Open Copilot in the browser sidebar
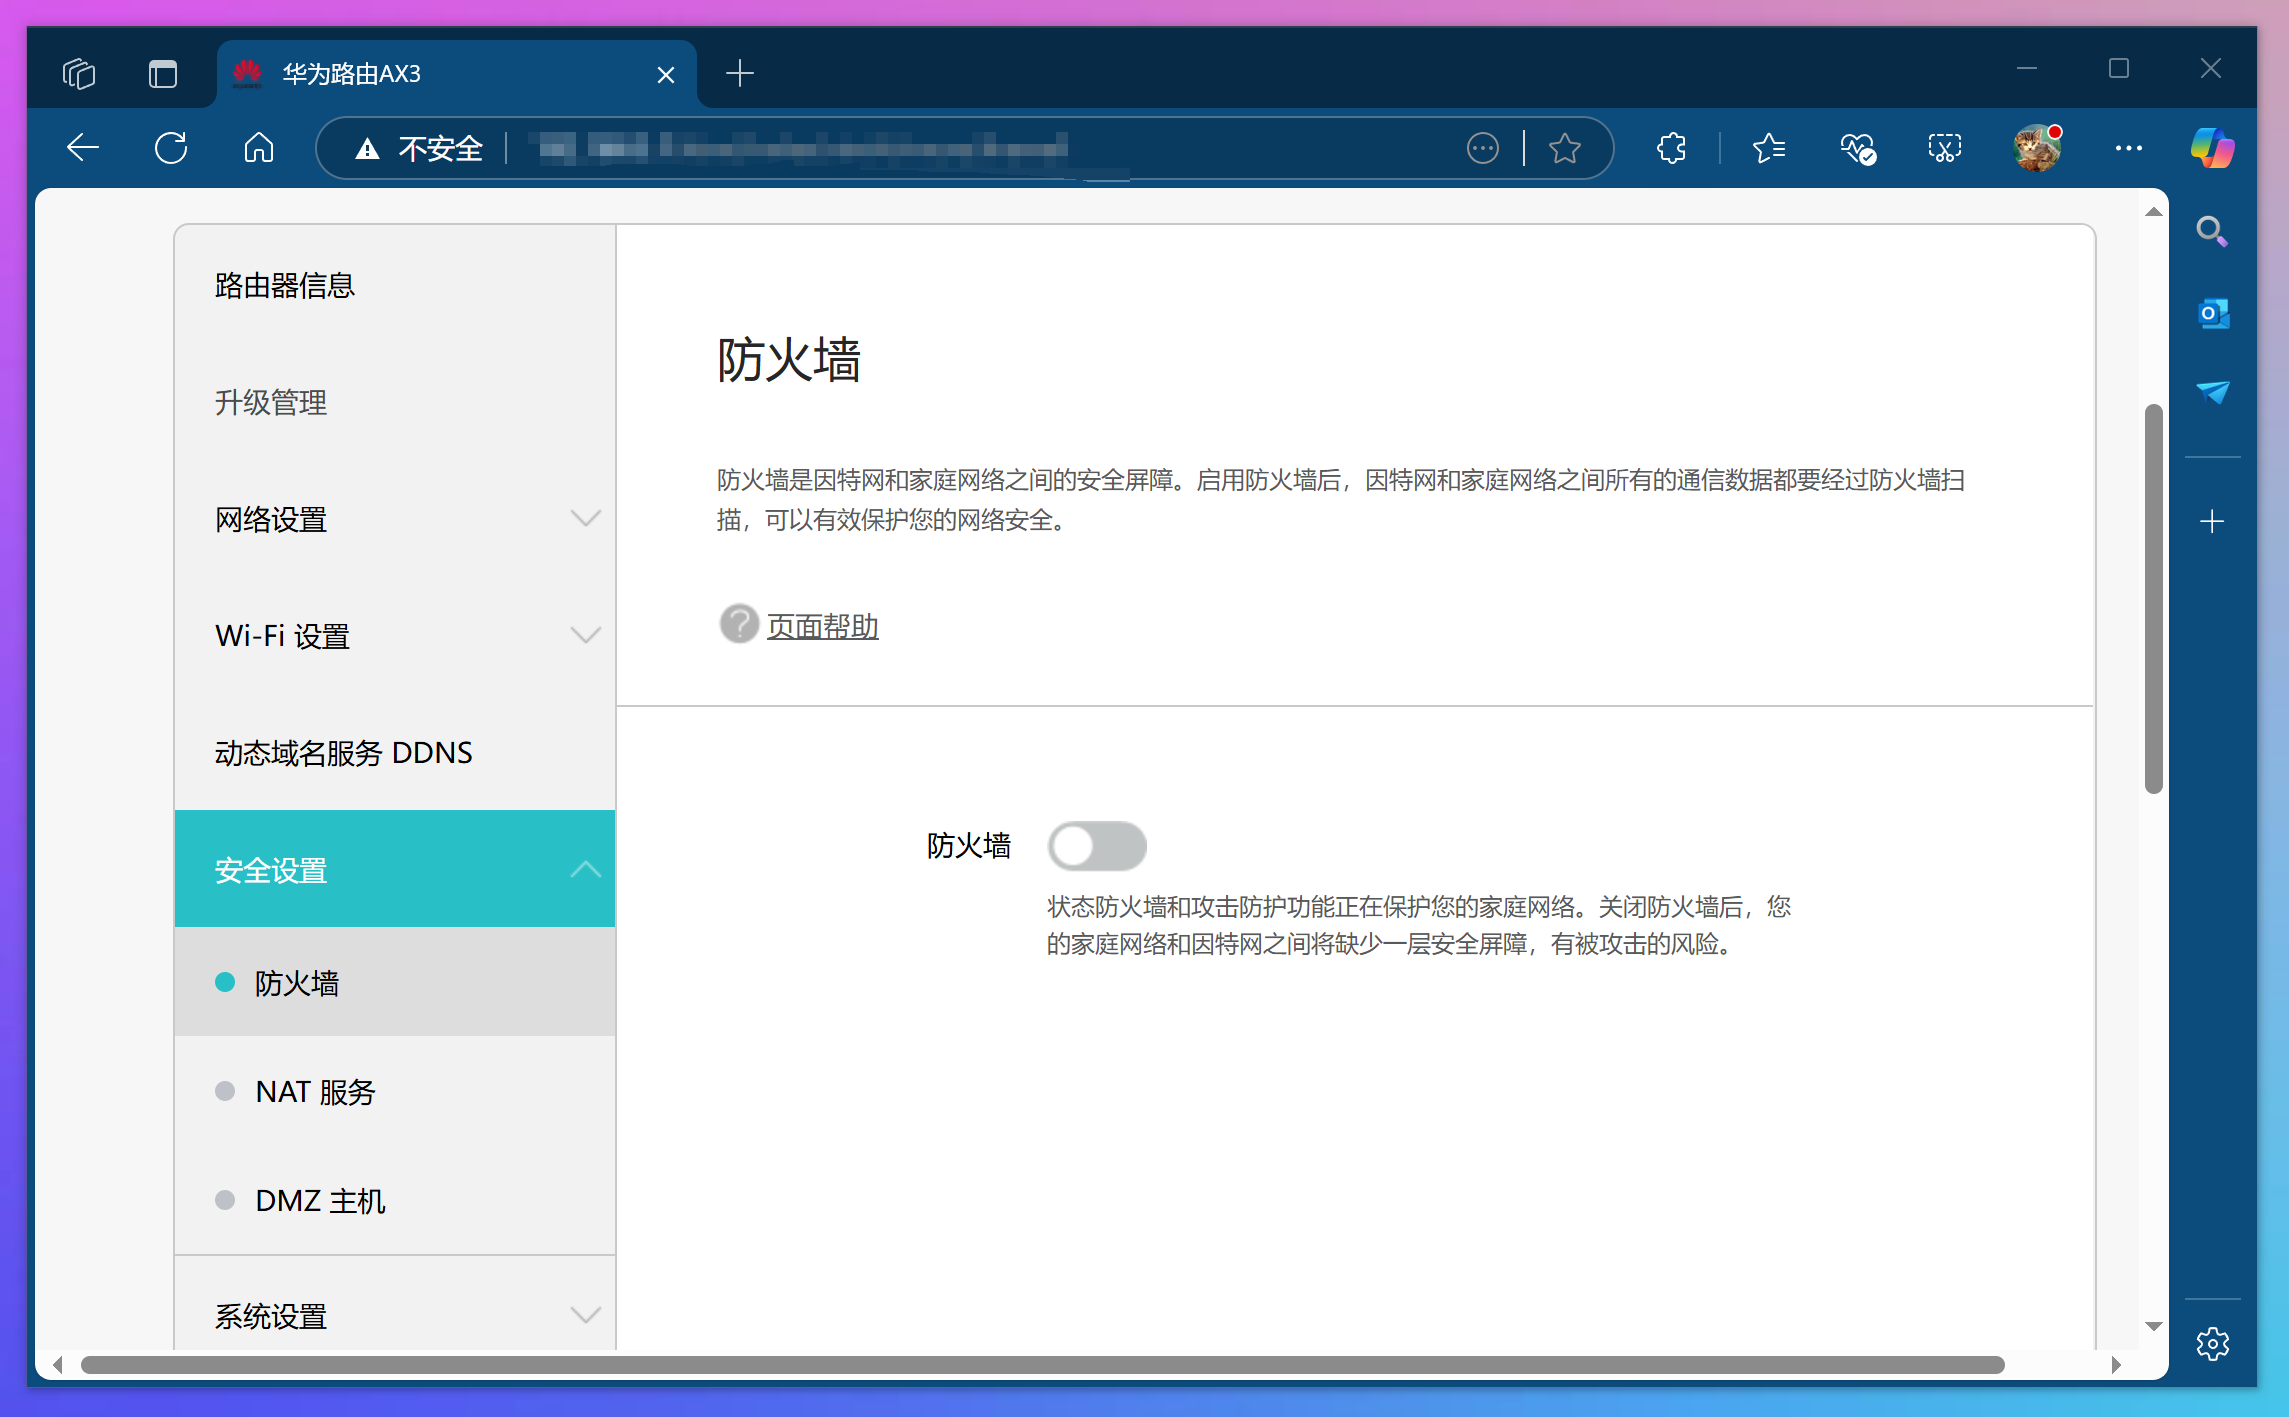 pyautogui.click(x=2211, y=147)
